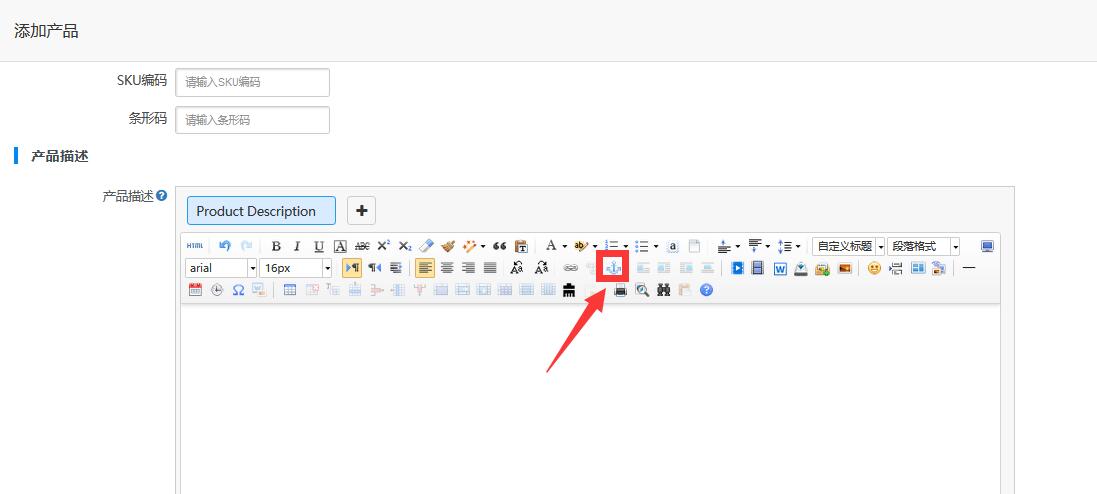This screenshot has height=494, width=1097.
Task: Click the printer icon in toolbar
Action: click(x=621, y=290)
